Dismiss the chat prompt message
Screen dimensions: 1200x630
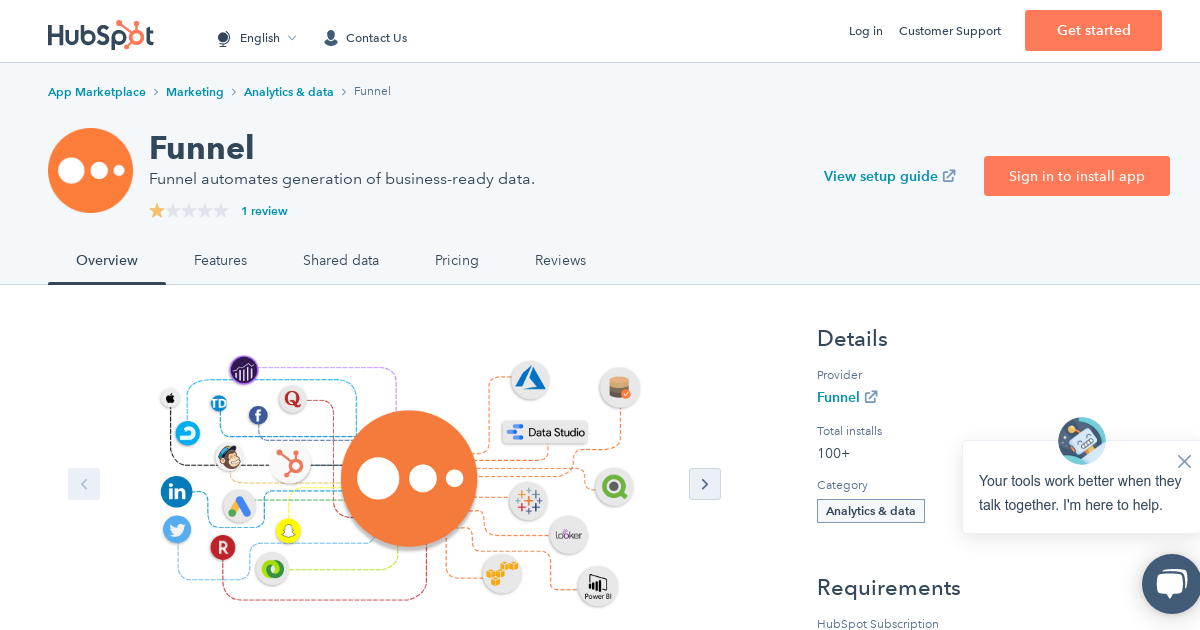(1184, 461)
